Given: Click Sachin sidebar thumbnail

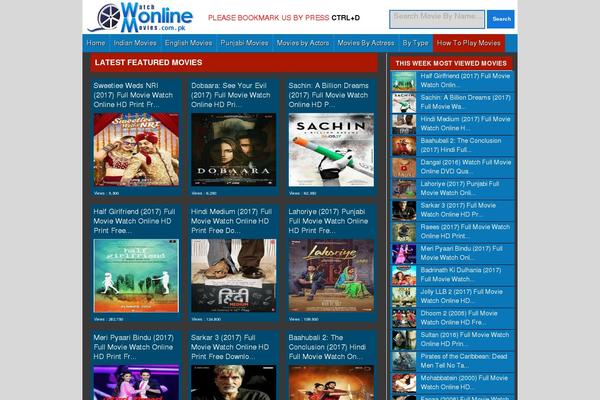Looking at the screenshot, I should coord(404,103).
